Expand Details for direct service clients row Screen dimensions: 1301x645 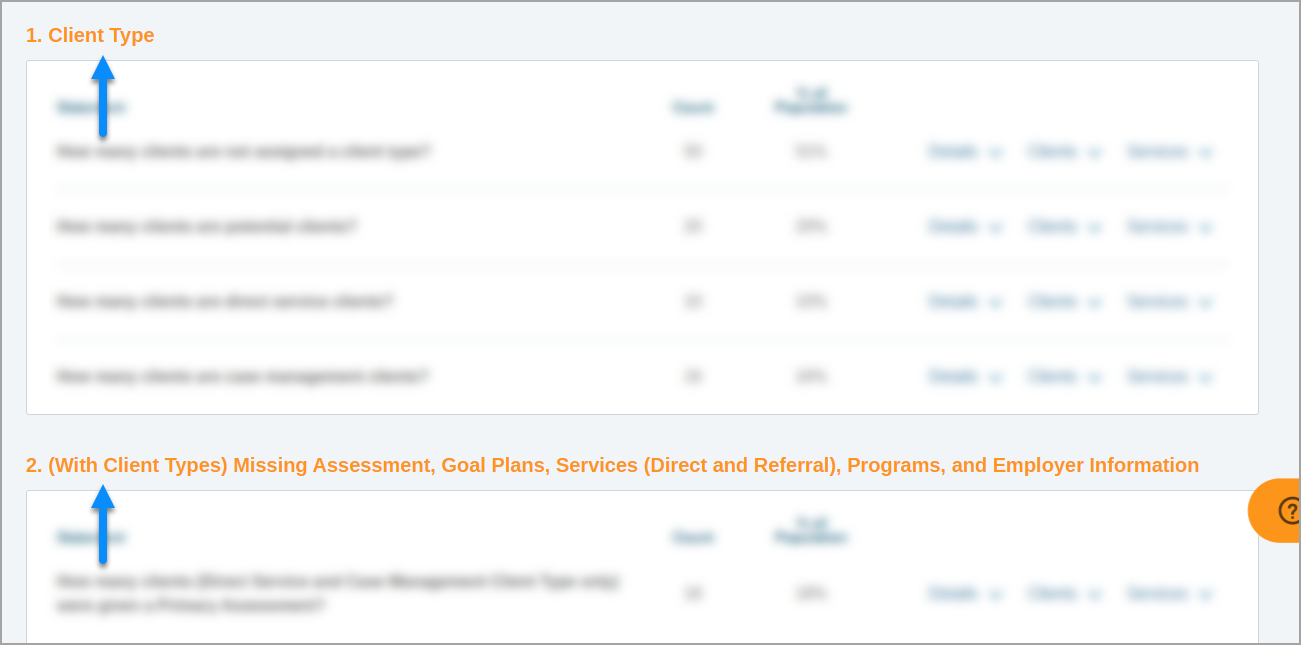coord(965,302)
